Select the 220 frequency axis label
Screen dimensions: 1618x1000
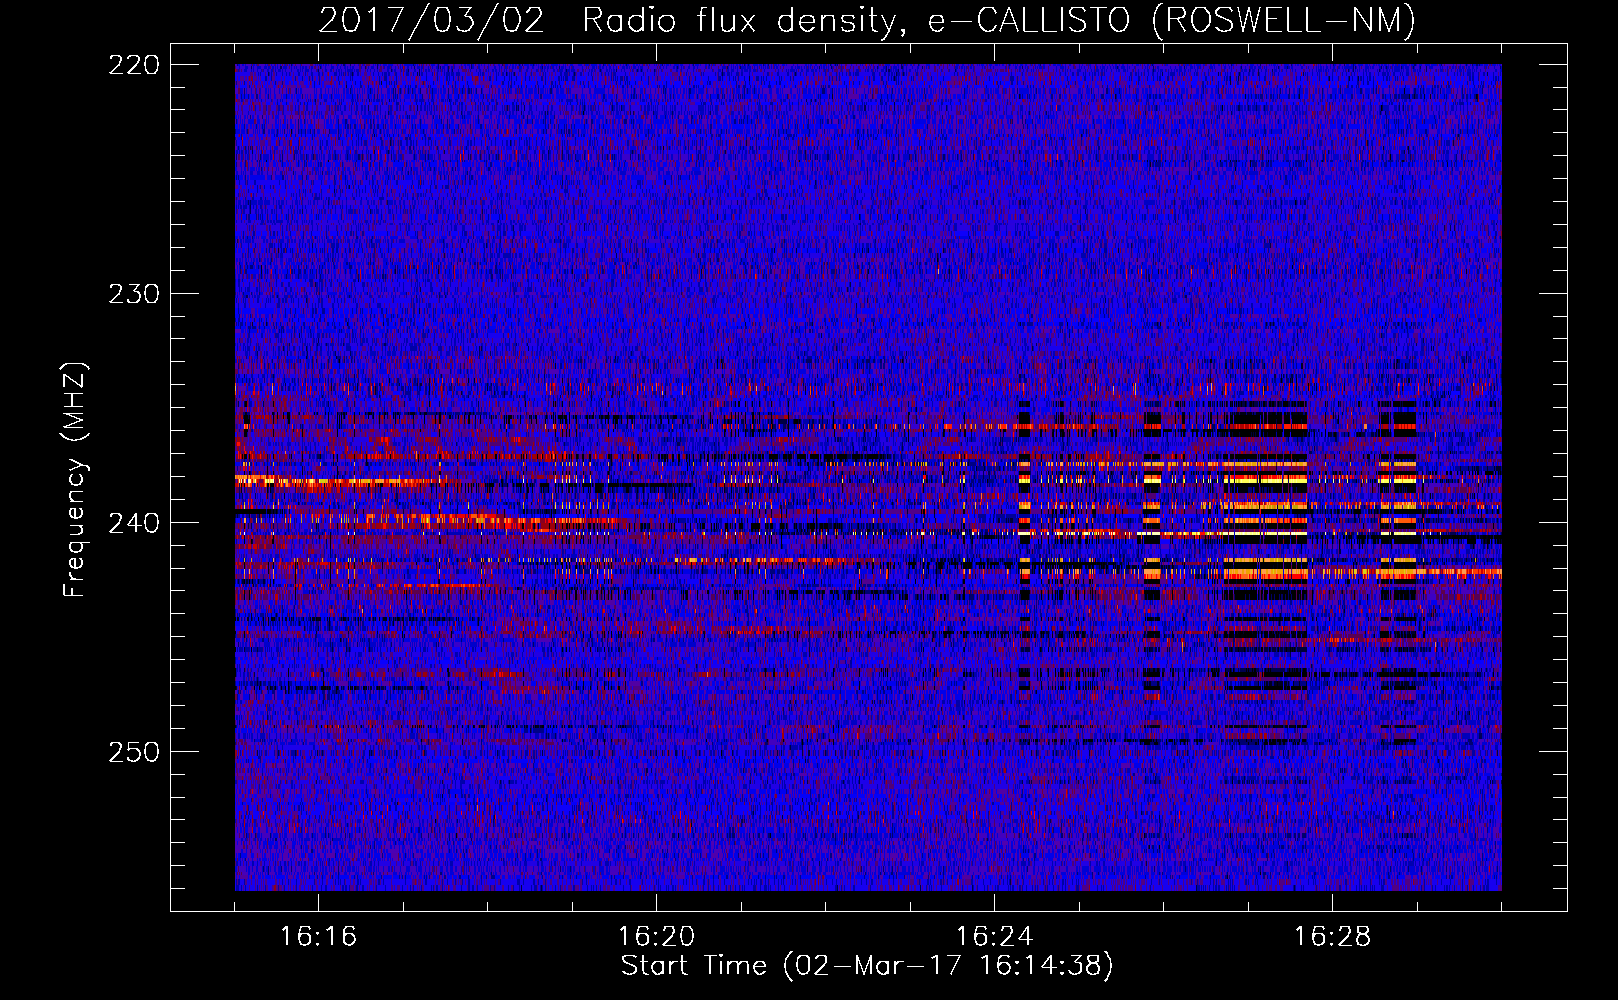[x=133, y=65]
